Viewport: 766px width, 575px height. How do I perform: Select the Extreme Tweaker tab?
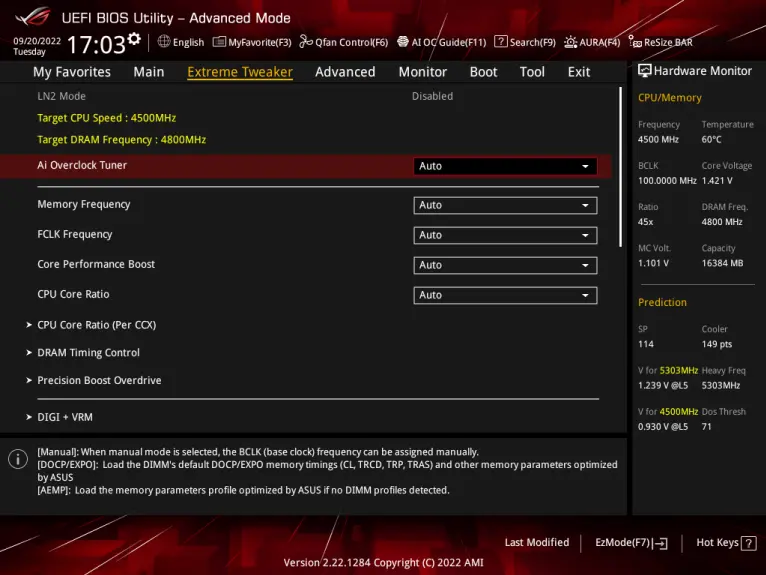(240, 72)
